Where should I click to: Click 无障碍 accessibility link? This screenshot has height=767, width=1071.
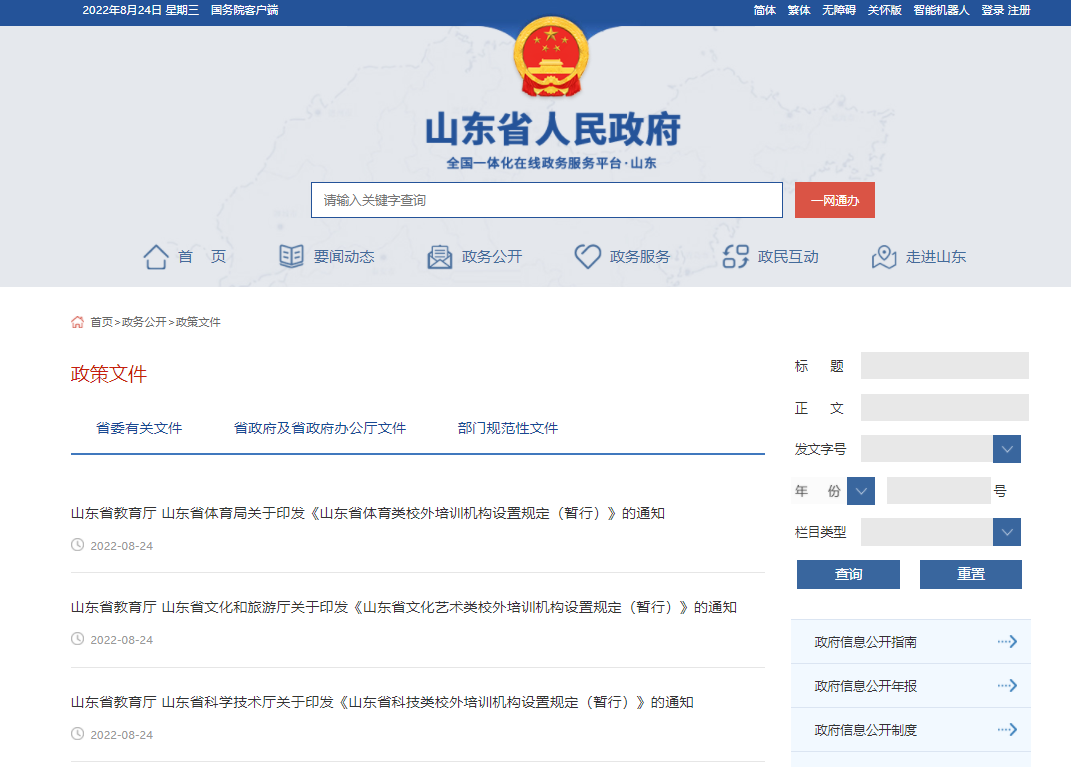click(x=839, y=10)
